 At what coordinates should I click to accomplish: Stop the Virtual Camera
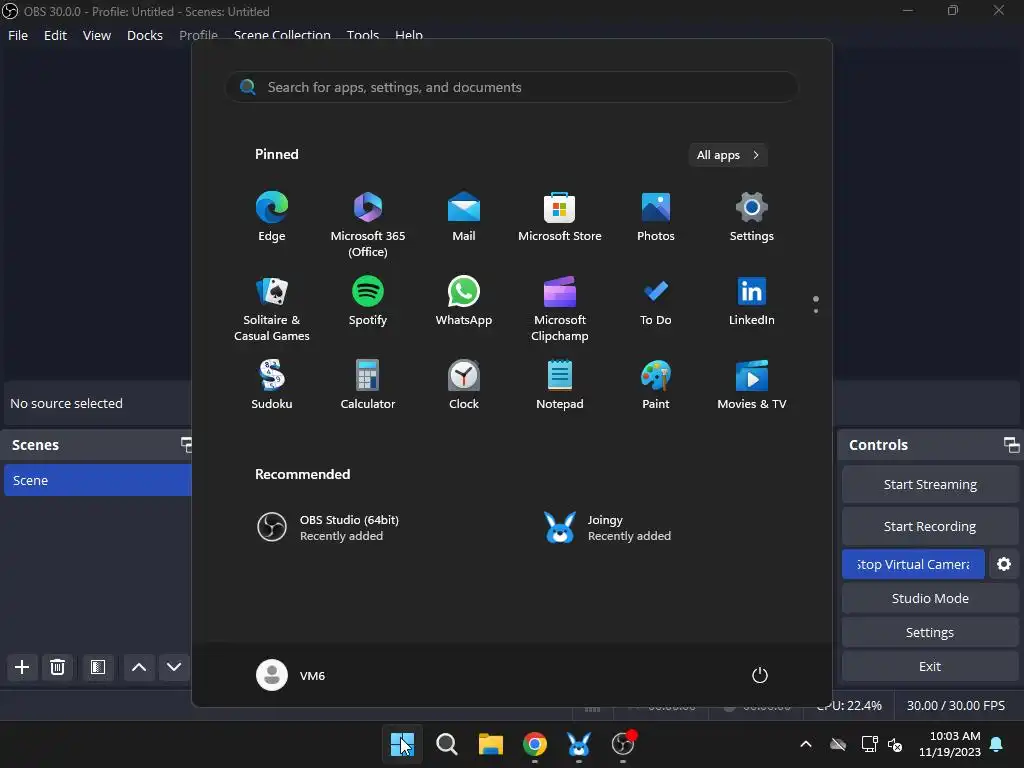pyautogui.click(x=913, y=564)
